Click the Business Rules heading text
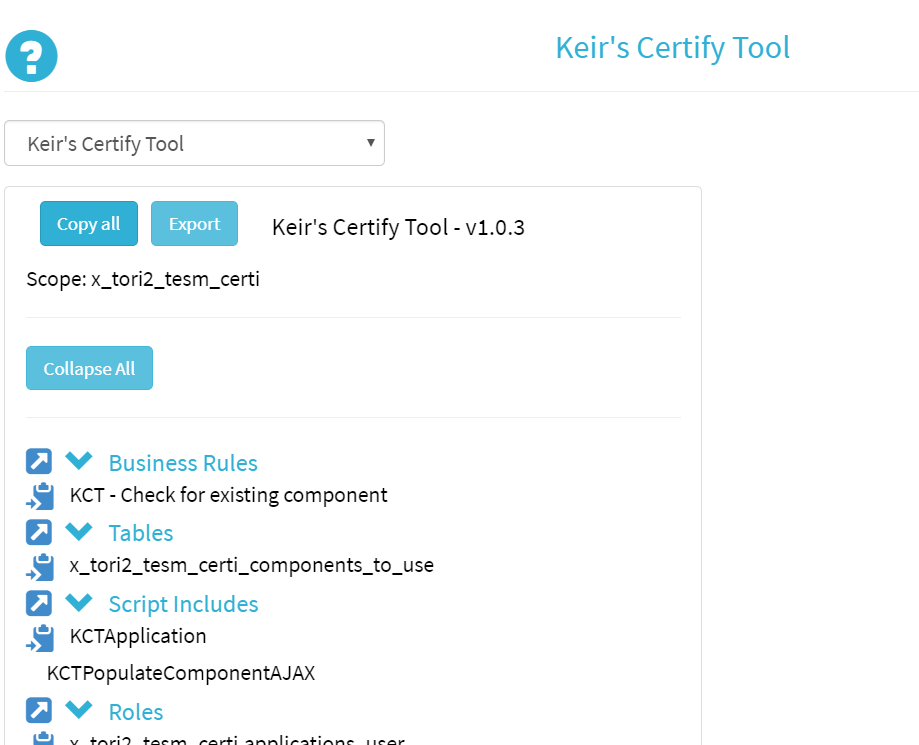 click(183, 463)
